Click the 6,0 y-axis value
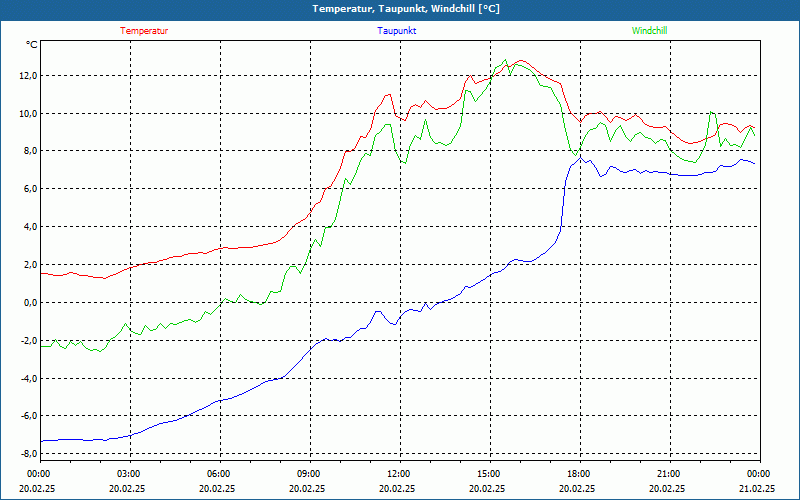 [31, 189]
